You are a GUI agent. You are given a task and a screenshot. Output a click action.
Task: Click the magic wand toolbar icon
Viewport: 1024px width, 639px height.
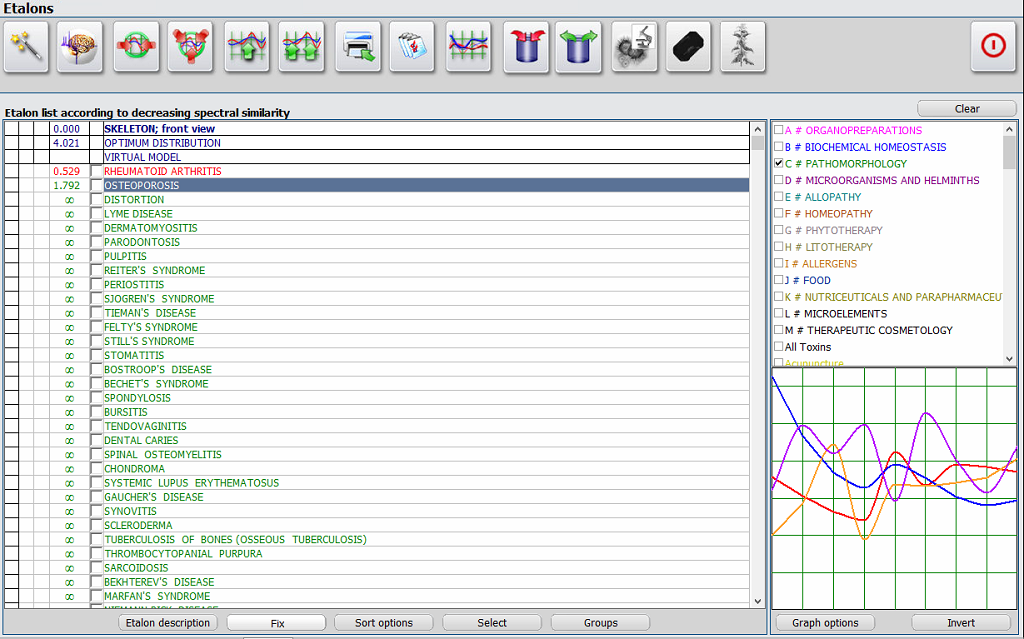point(27,47)
